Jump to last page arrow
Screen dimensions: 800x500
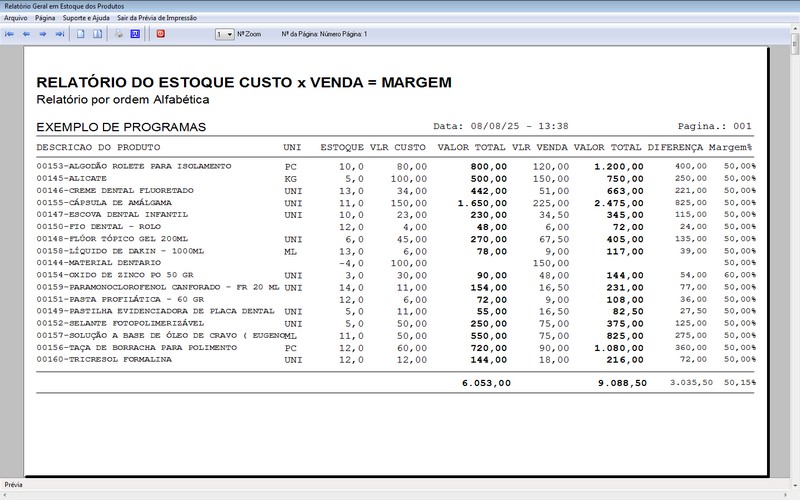pos(60,34)
